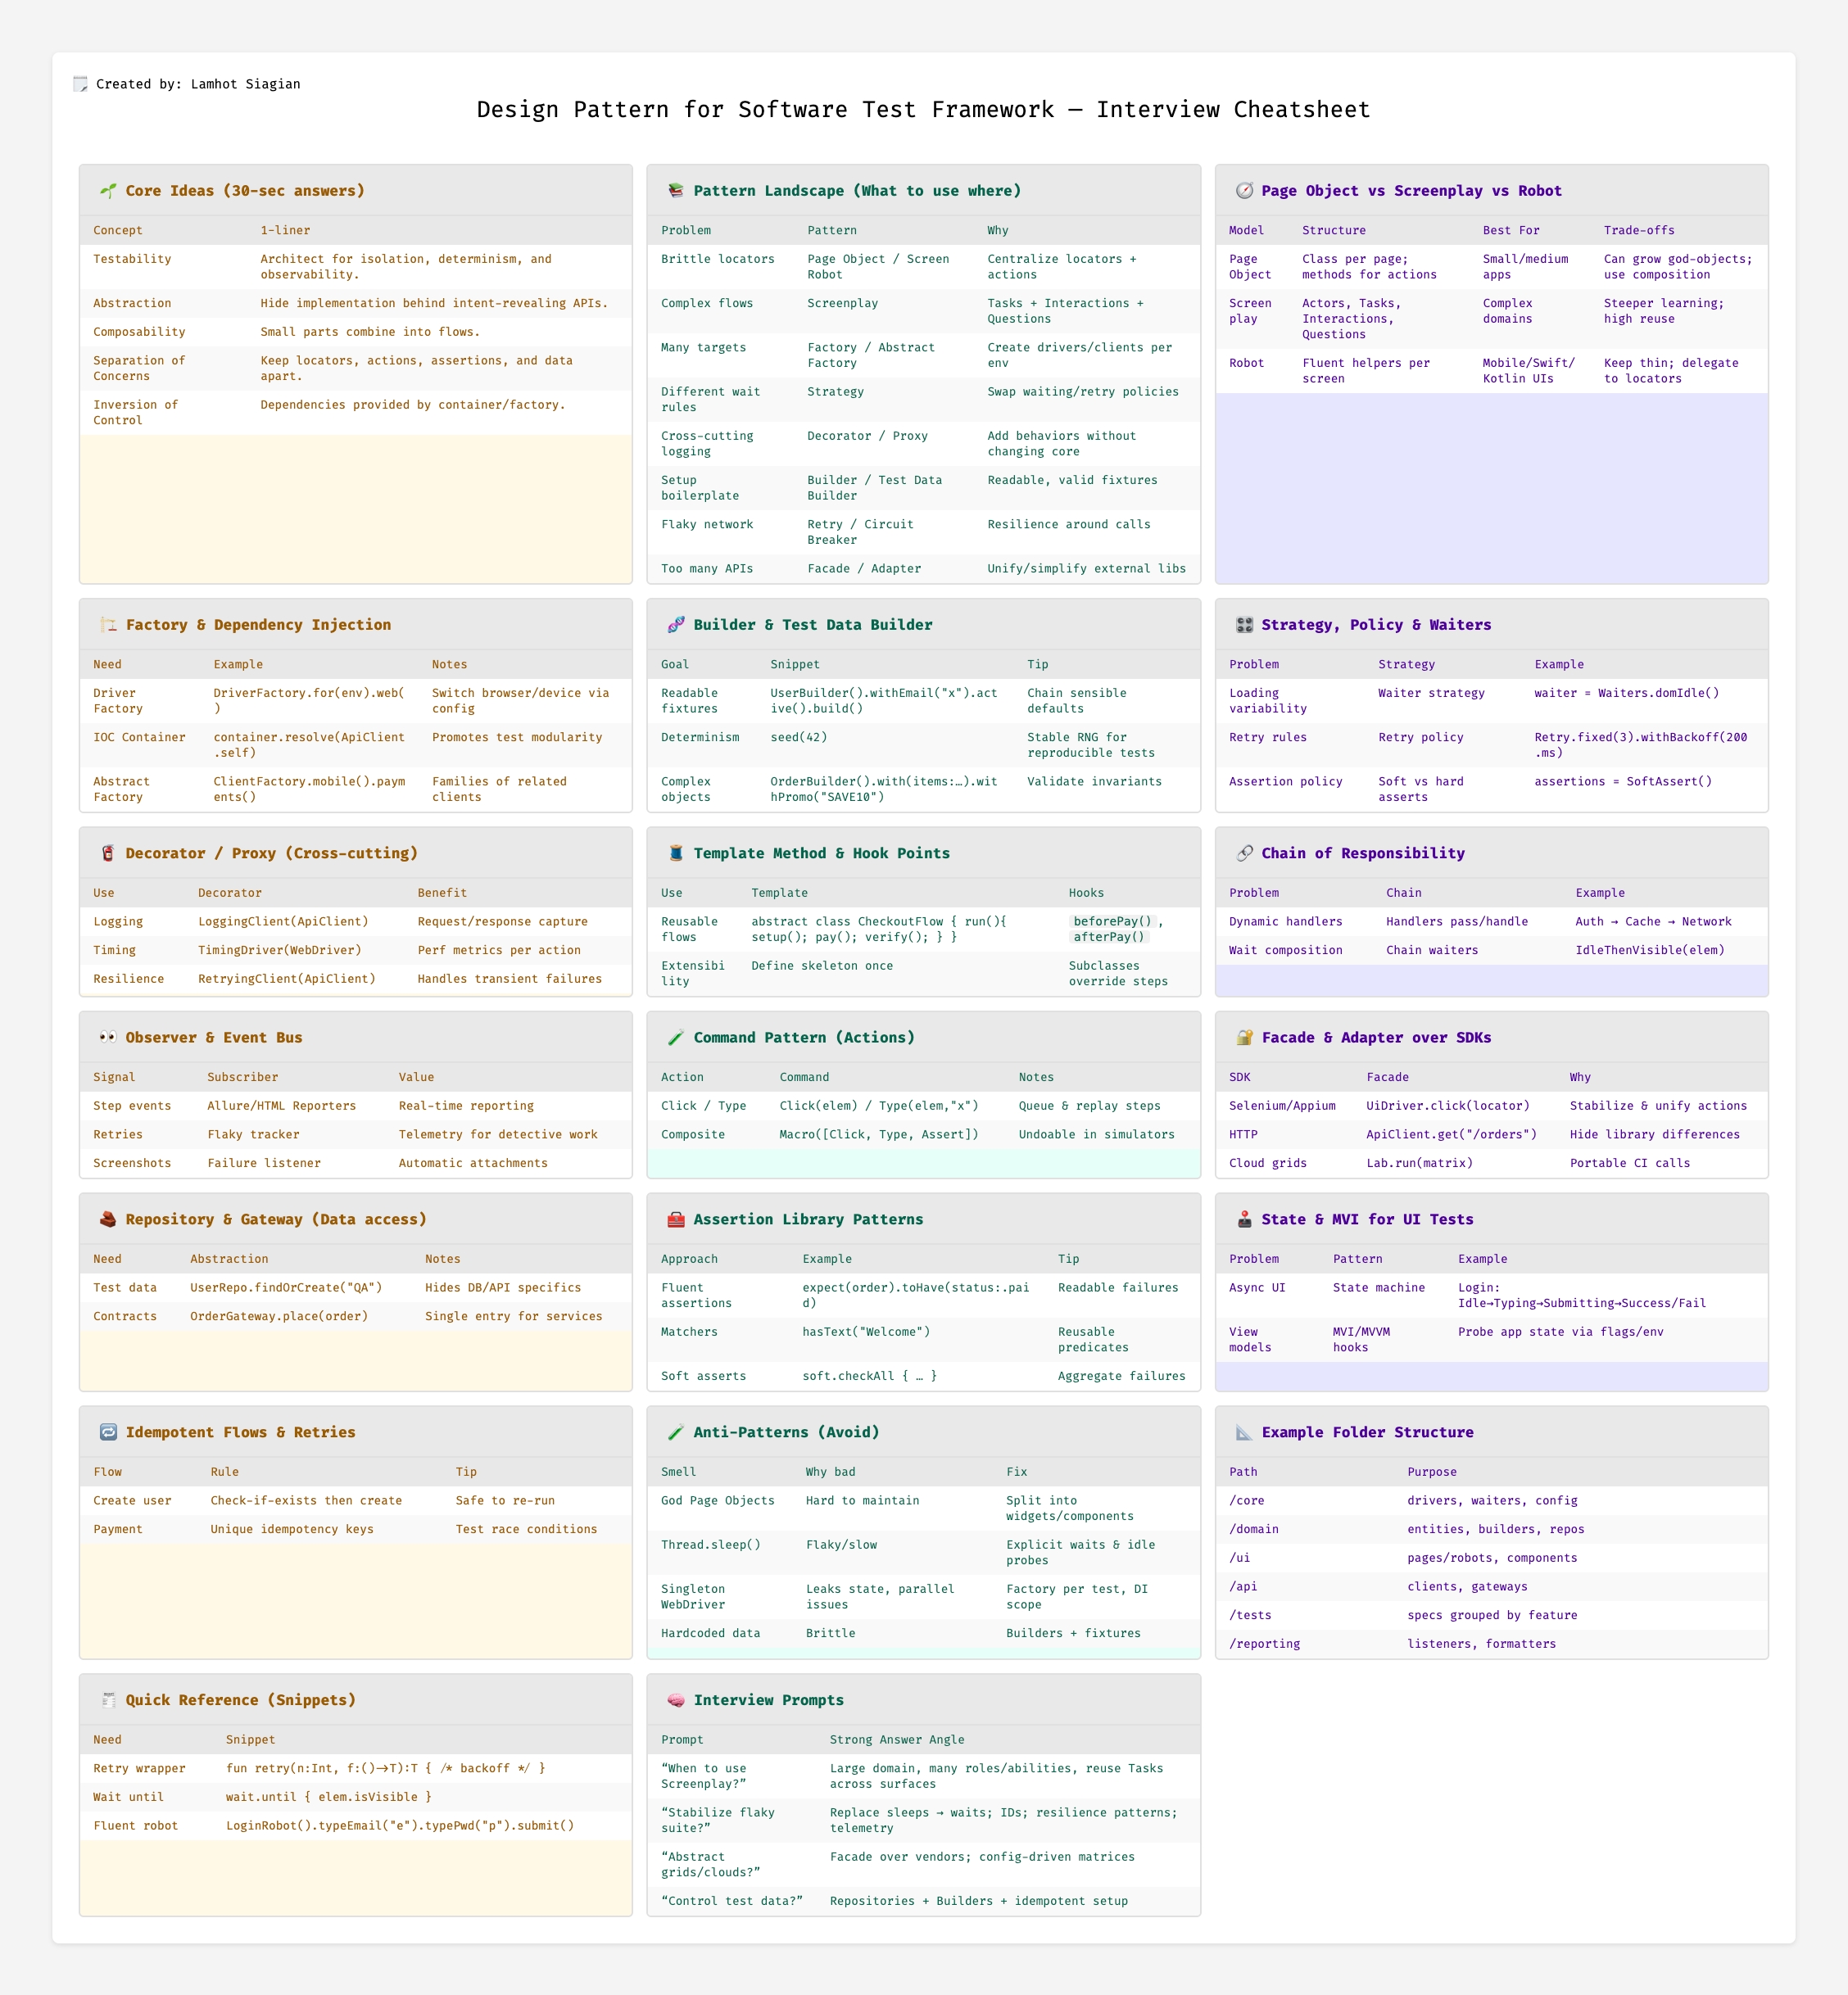Click the chain link icon beside Chain of Responsibility
The height and width of the screenshot is (1995, 1848).
click(x=1244, y=853)
